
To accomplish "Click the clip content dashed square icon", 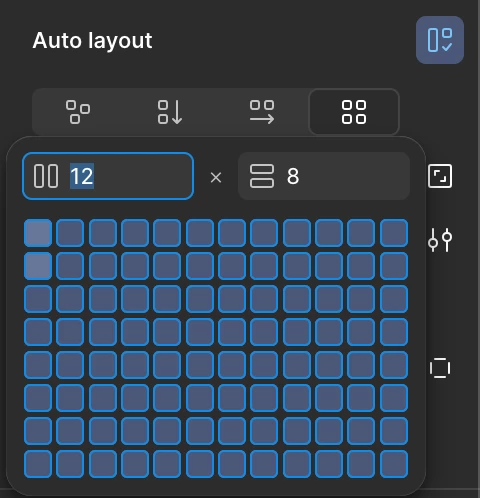I will (440, 368).
